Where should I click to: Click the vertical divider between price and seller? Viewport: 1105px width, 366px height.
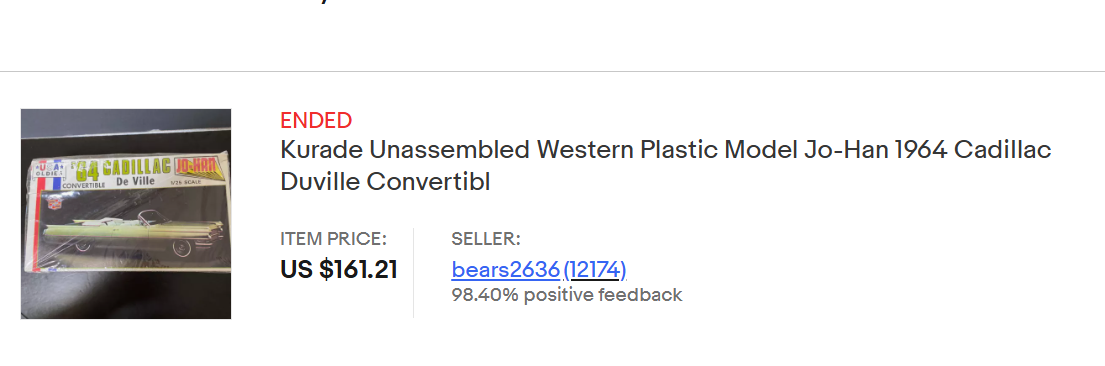point(414,272)
